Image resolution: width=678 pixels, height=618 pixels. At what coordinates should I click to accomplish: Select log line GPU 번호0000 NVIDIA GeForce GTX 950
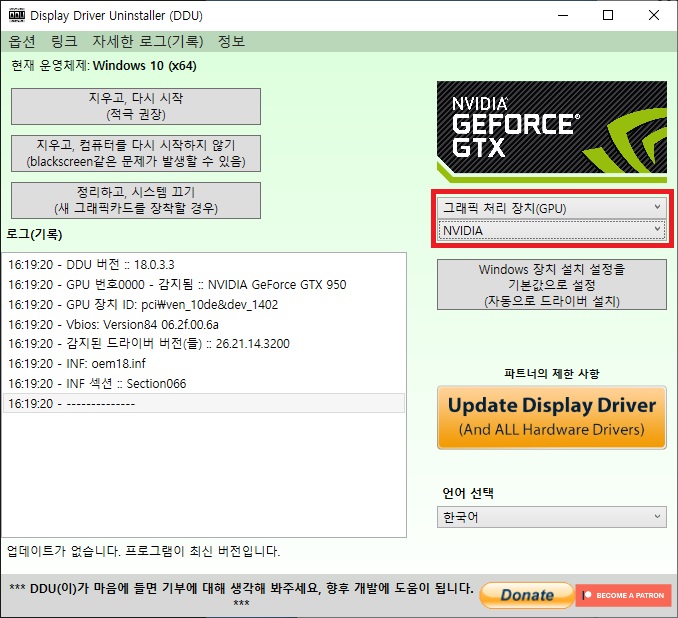point(204,285)
